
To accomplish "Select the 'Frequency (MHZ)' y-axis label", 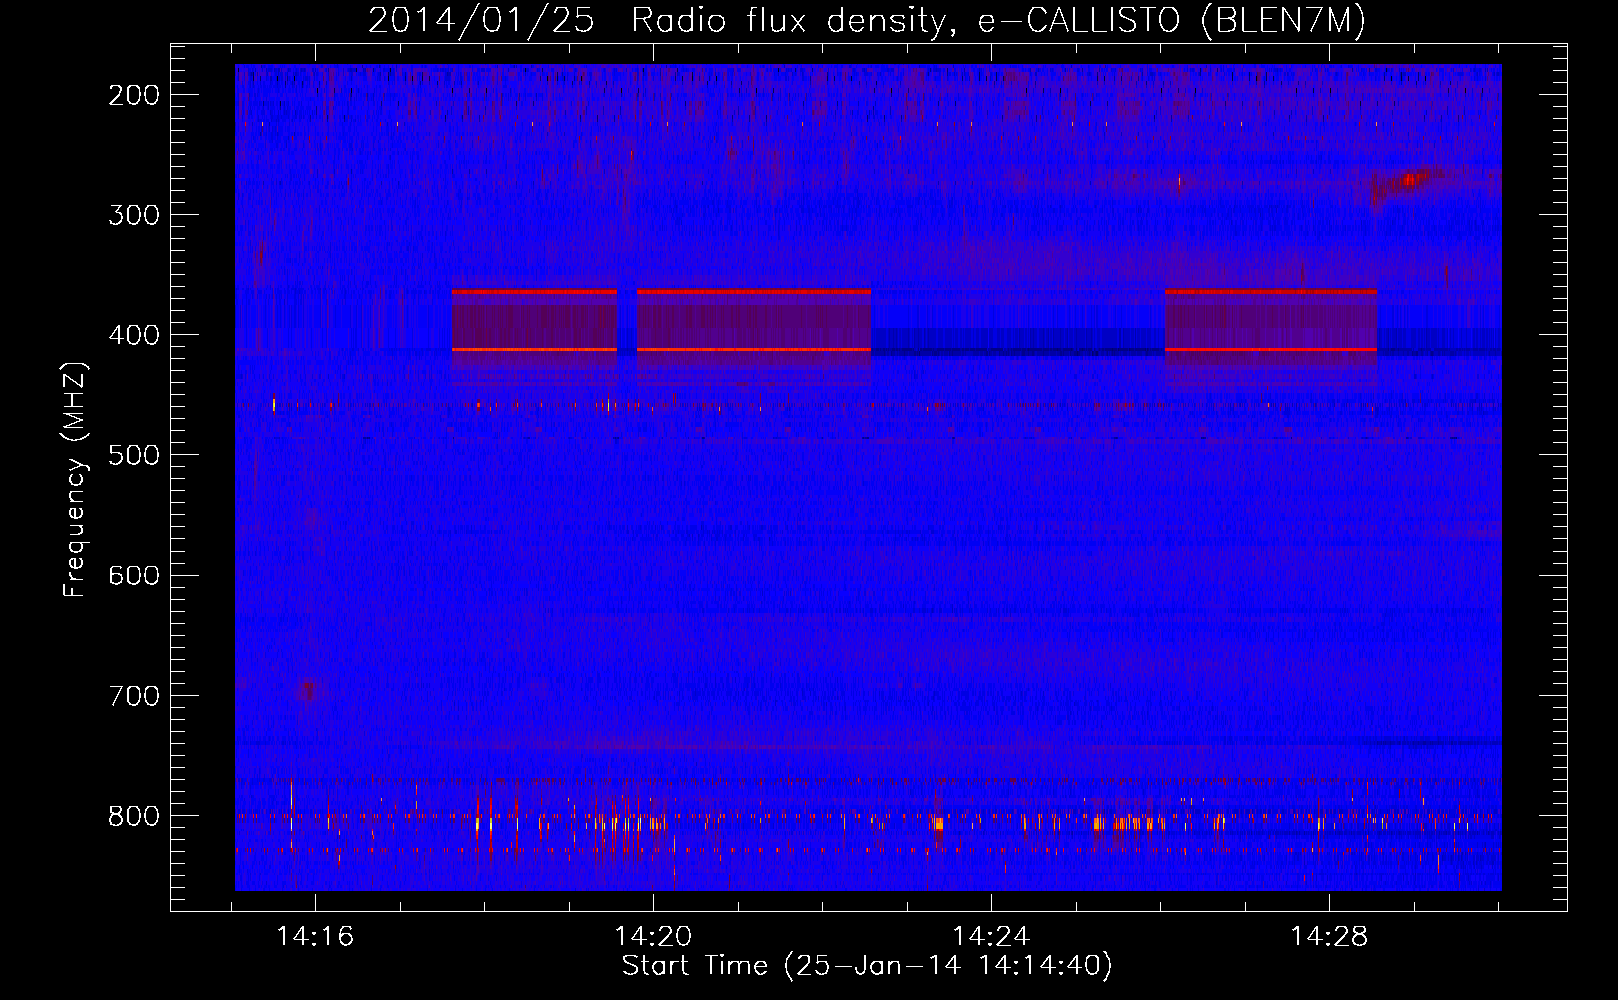I will 75,479.
